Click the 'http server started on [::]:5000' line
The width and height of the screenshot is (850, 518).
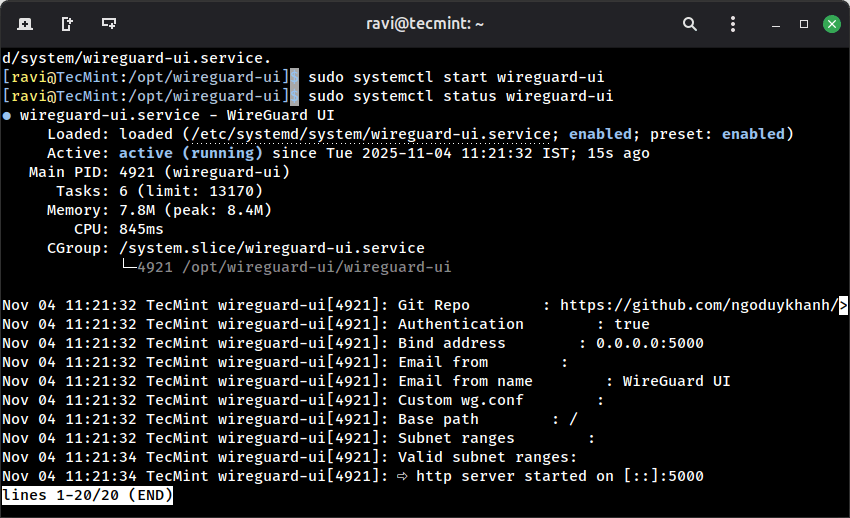tap(559, 476)
